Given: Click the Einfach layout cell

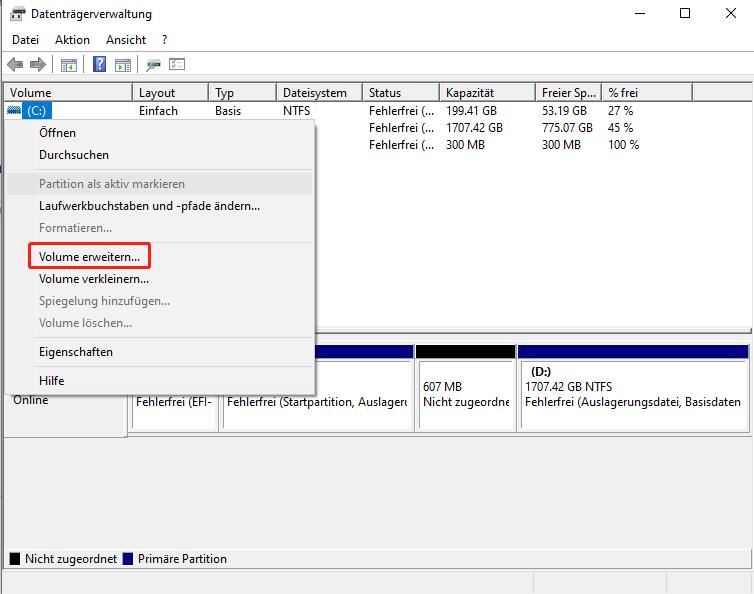Looking at the screenshot, I should pyautogui.click(x=158, y=111).
